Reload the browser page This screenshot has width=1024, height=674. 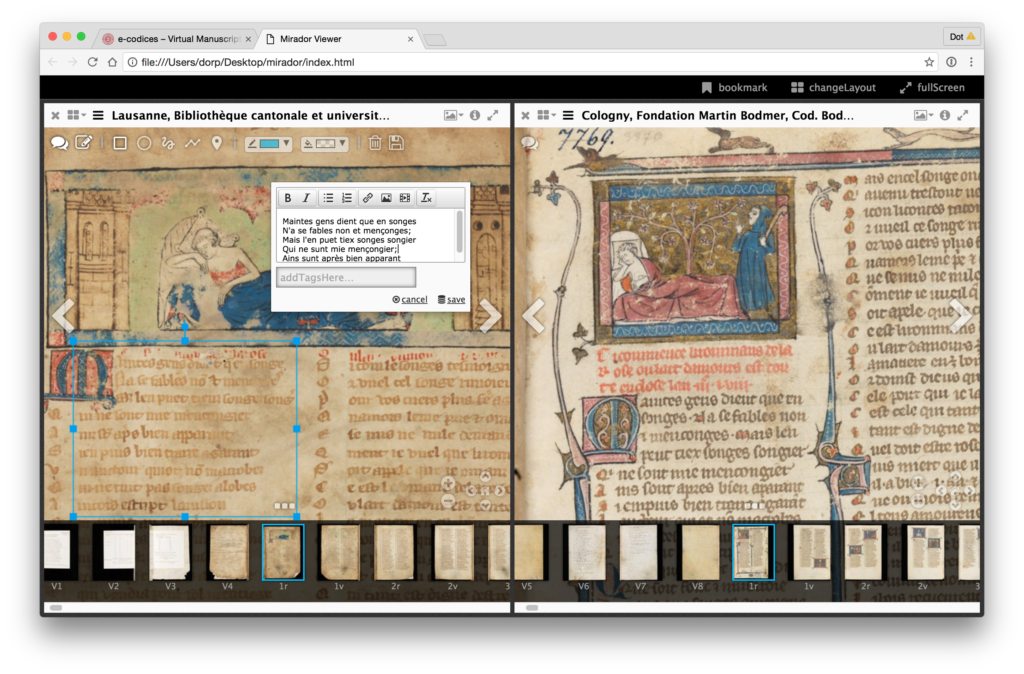92,62
